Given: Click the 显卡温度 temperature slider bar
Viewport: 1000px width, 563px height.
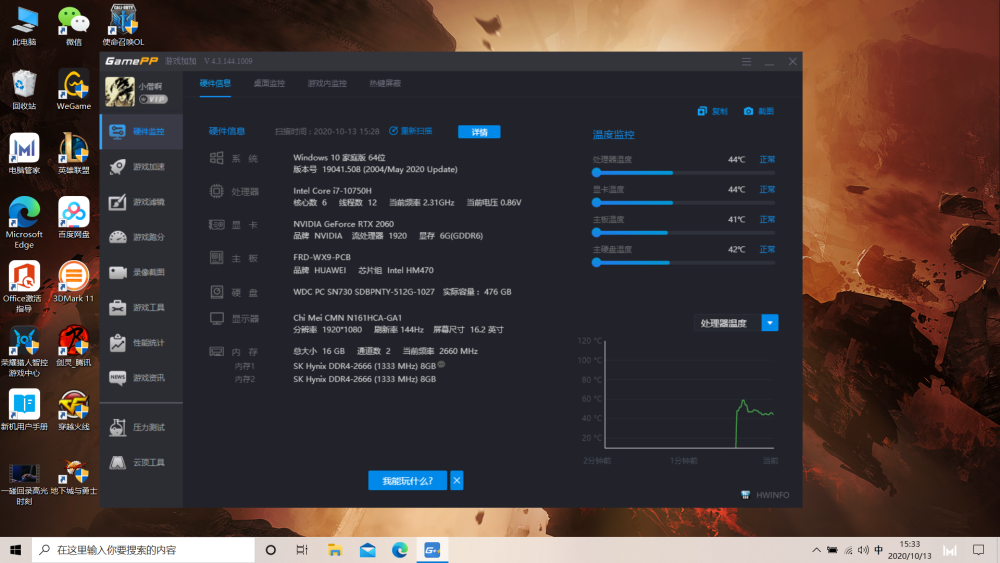Looking at the screenshot, I should 684,202.
